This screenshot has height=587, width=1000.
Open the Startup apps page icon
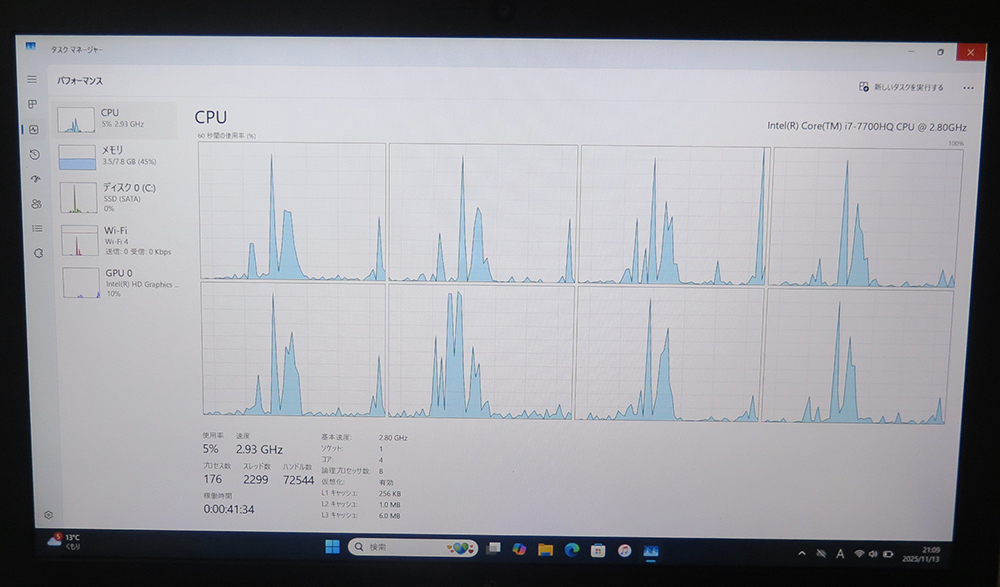(36, 179)
